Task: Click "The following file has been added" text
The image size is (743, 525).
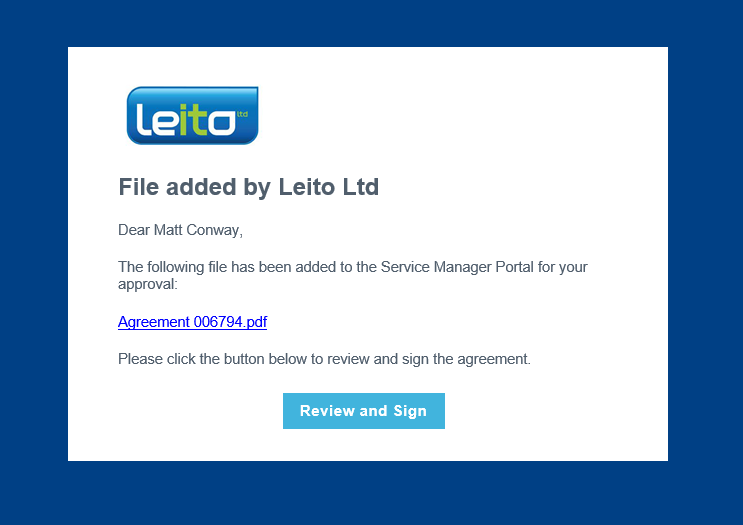Action: (x=225, y=267)
